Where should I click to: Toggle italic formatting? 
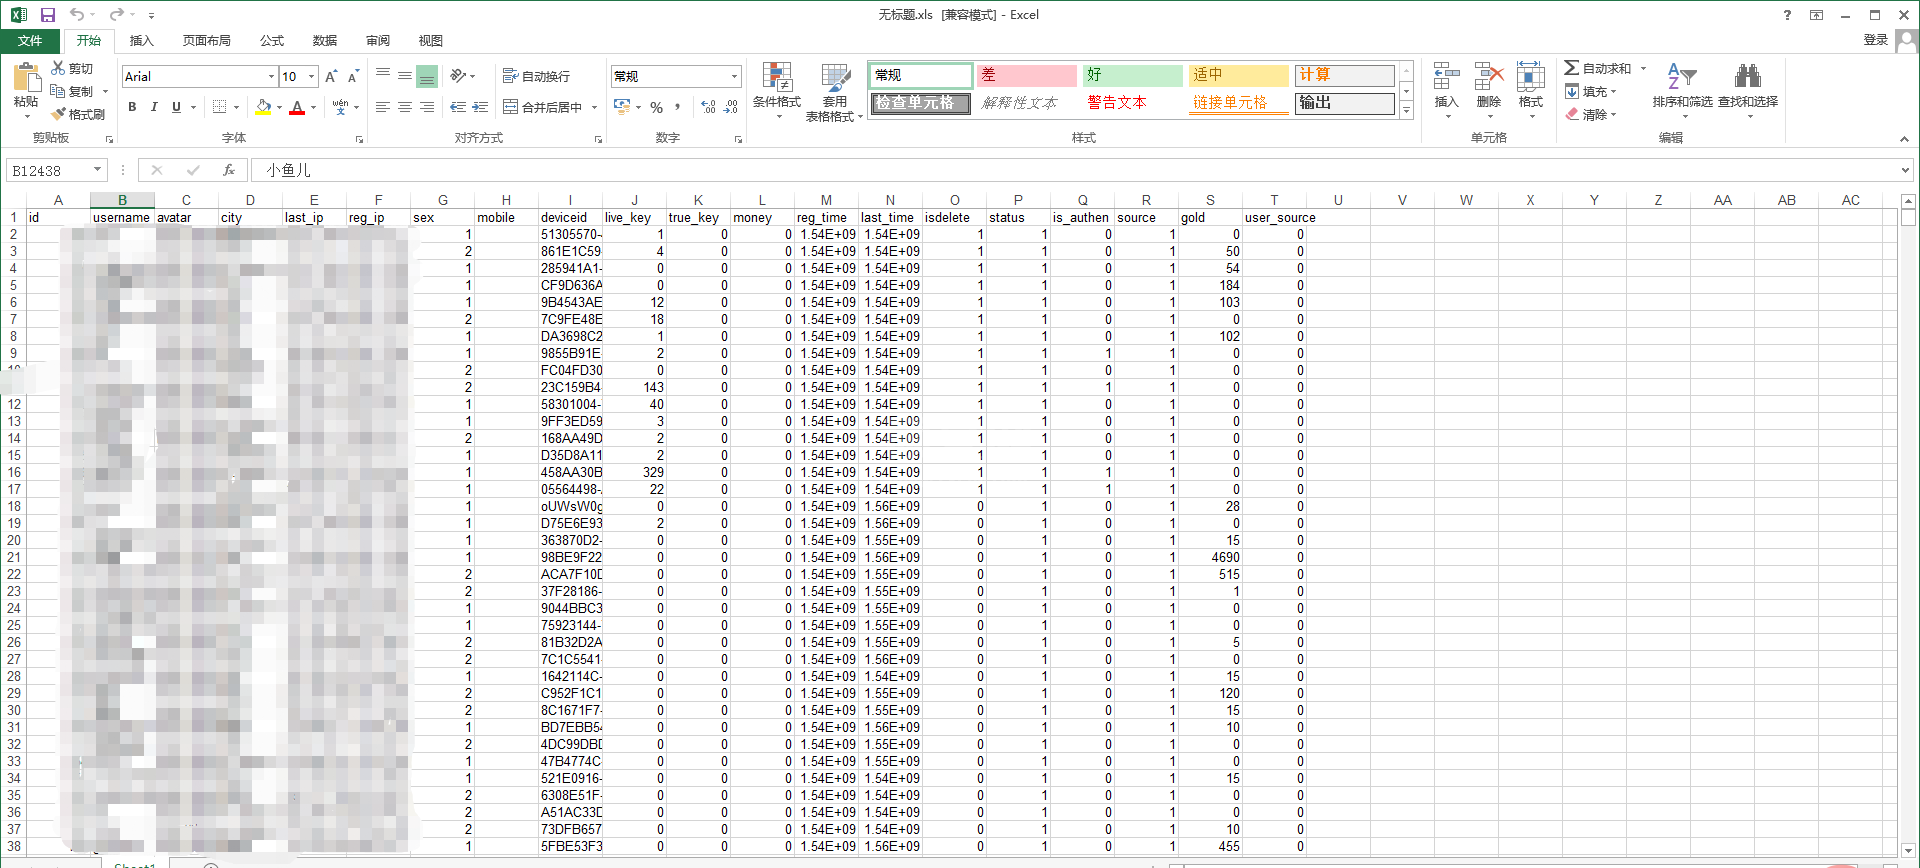[x=154, y=107]
